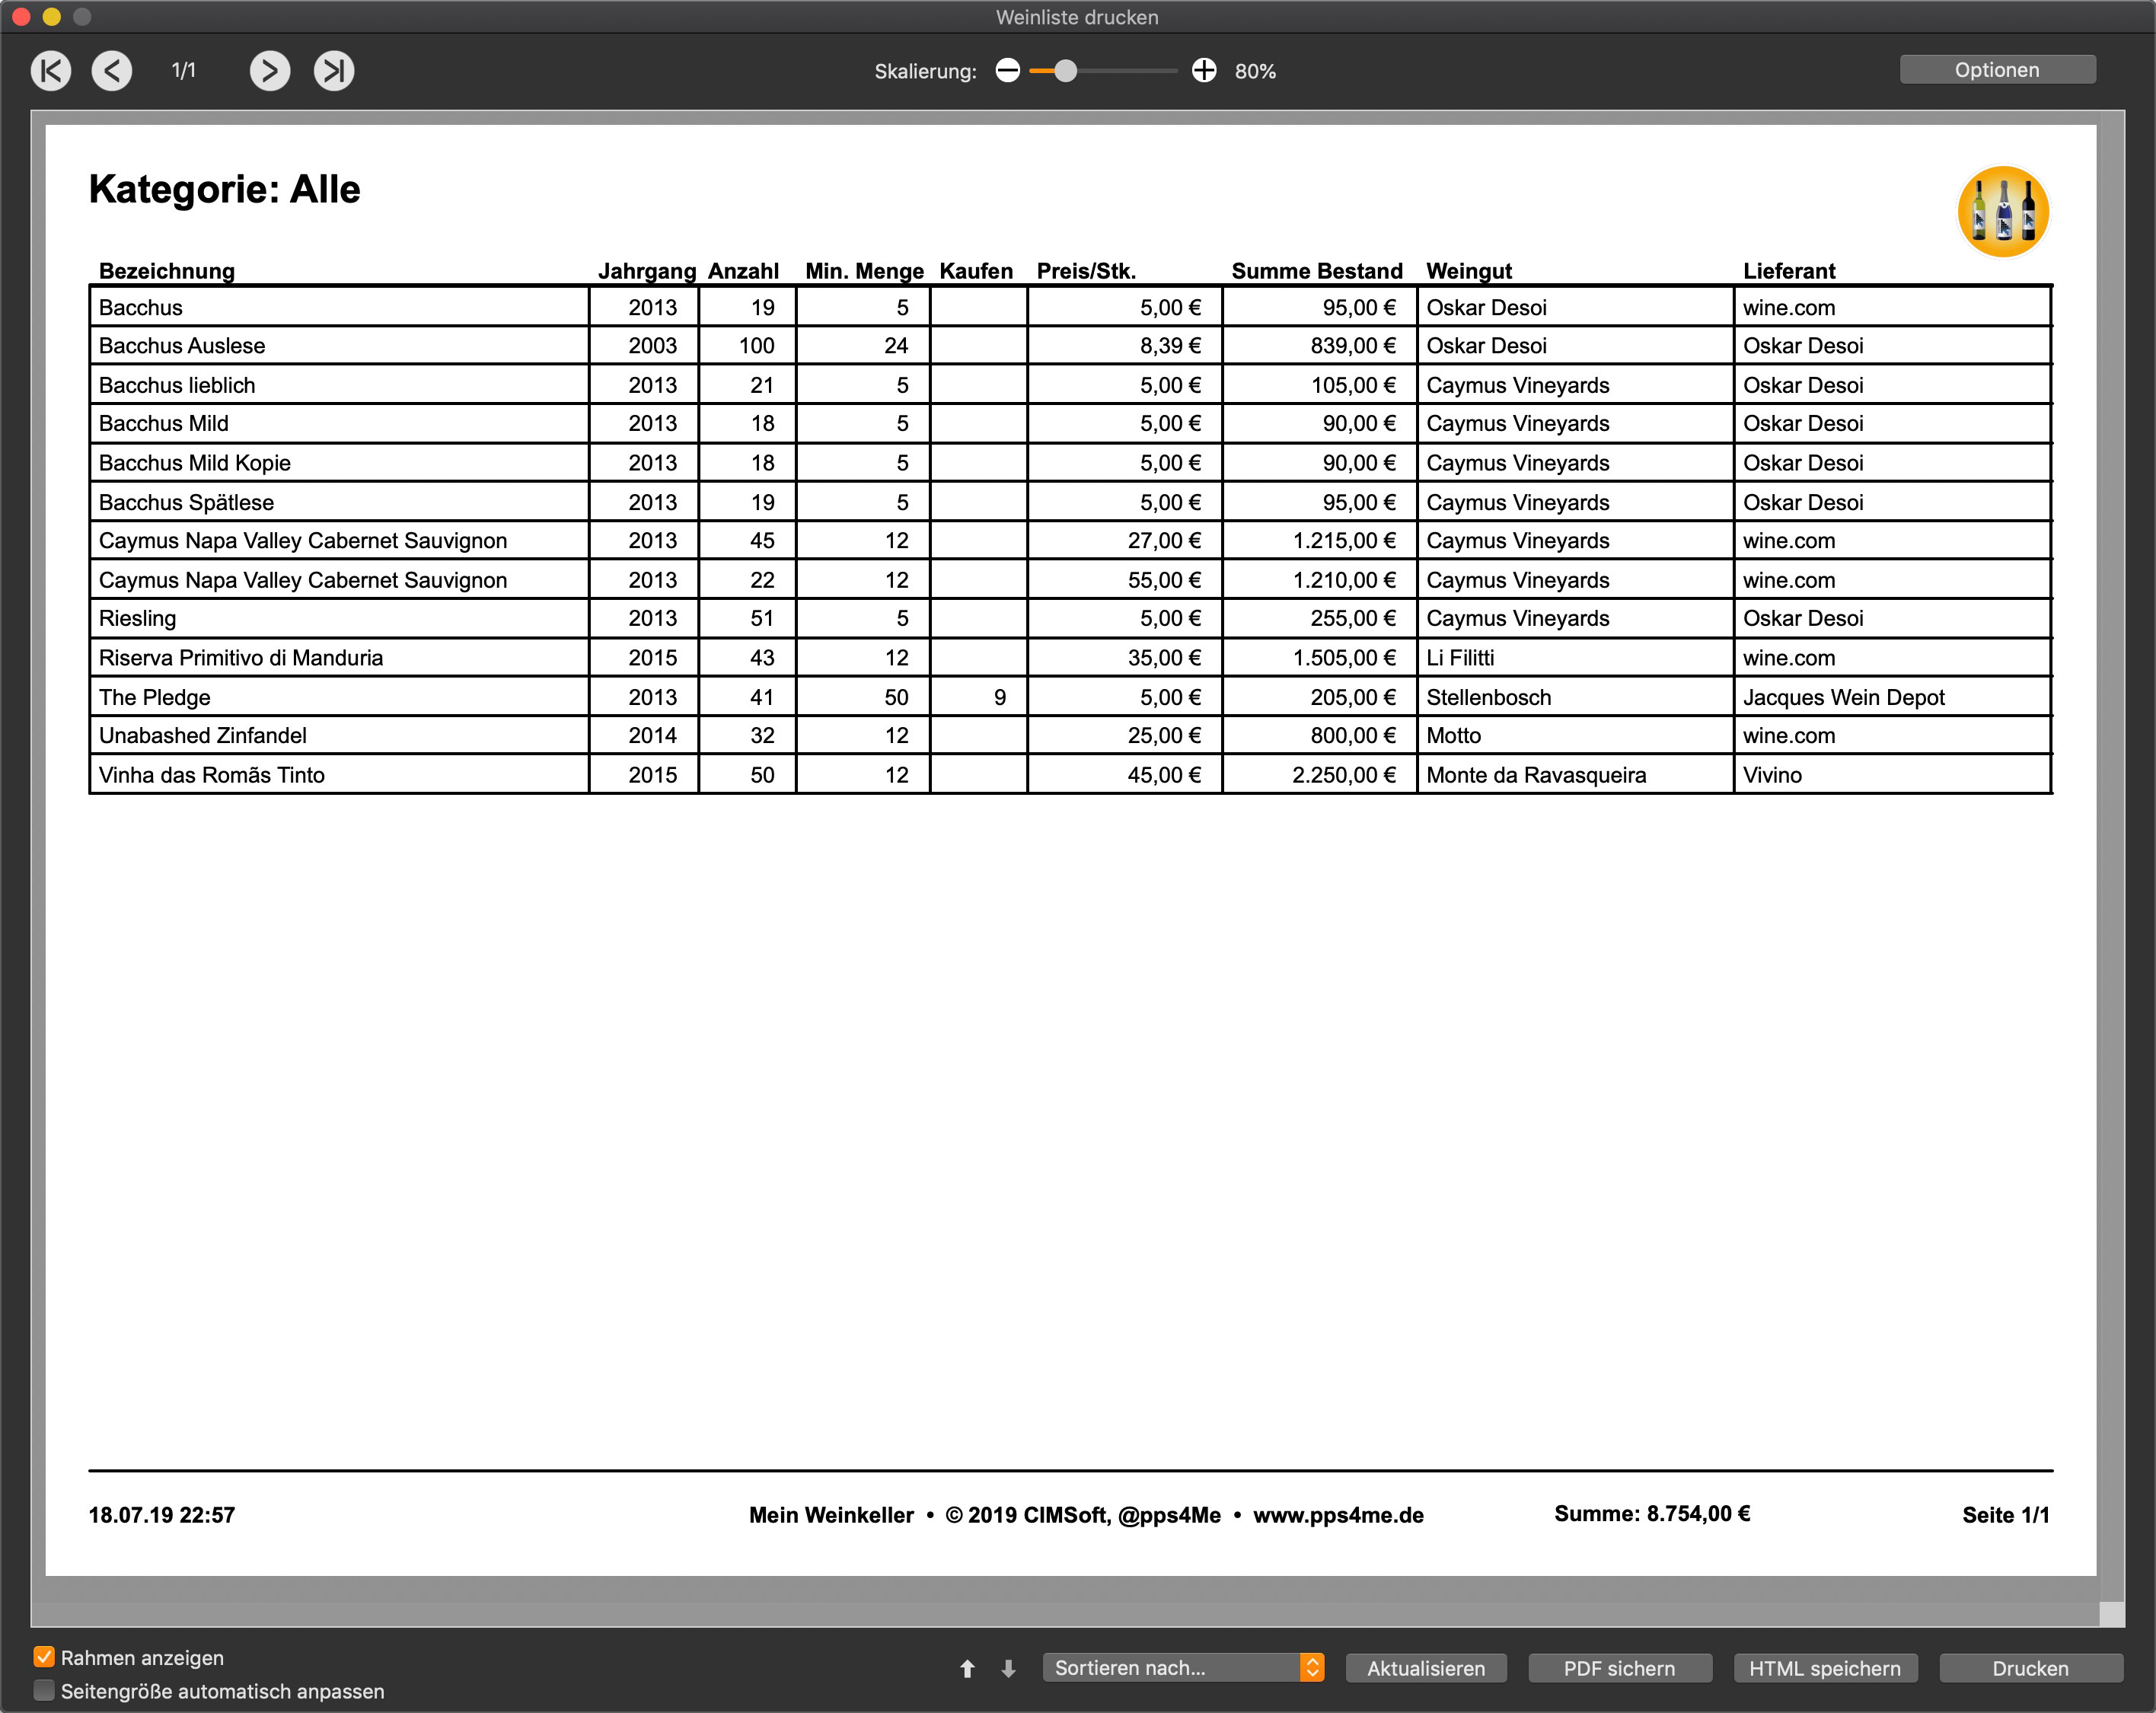This screenshot has width=2156, height=1713.
Task: Click the 18.07.19 22:57 timestamp
Action: pyautogui.click(x=161, y=1515)
